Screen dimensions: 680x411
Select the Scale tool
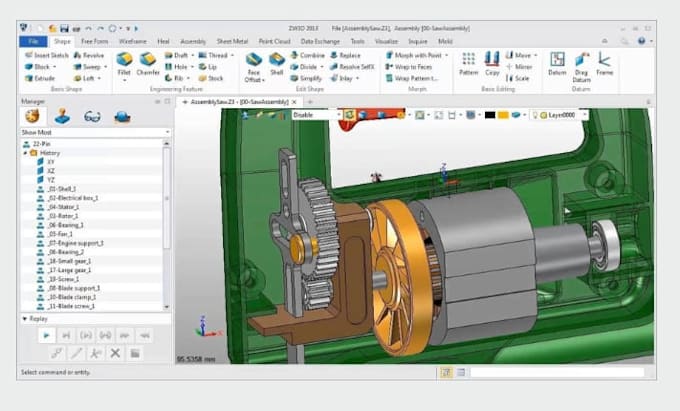click(x=517, y=78)
